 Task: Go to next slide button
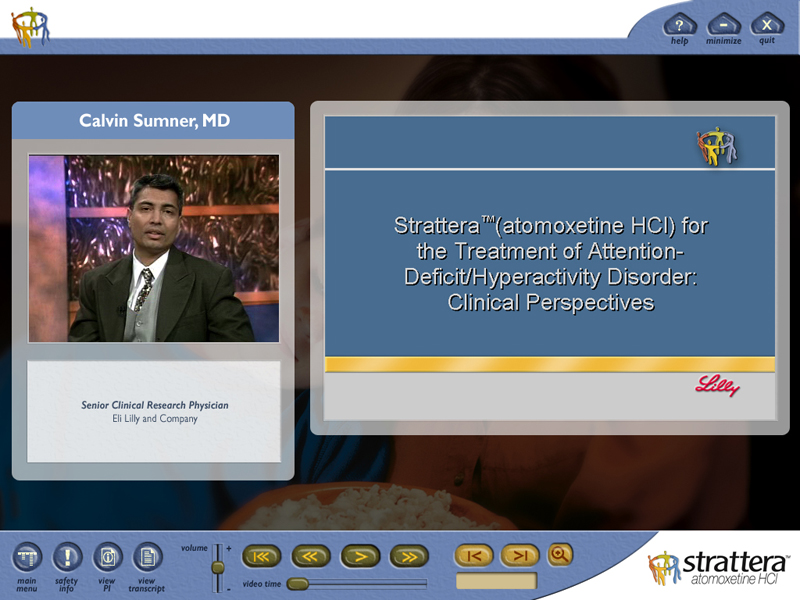(x=520, y=556)
